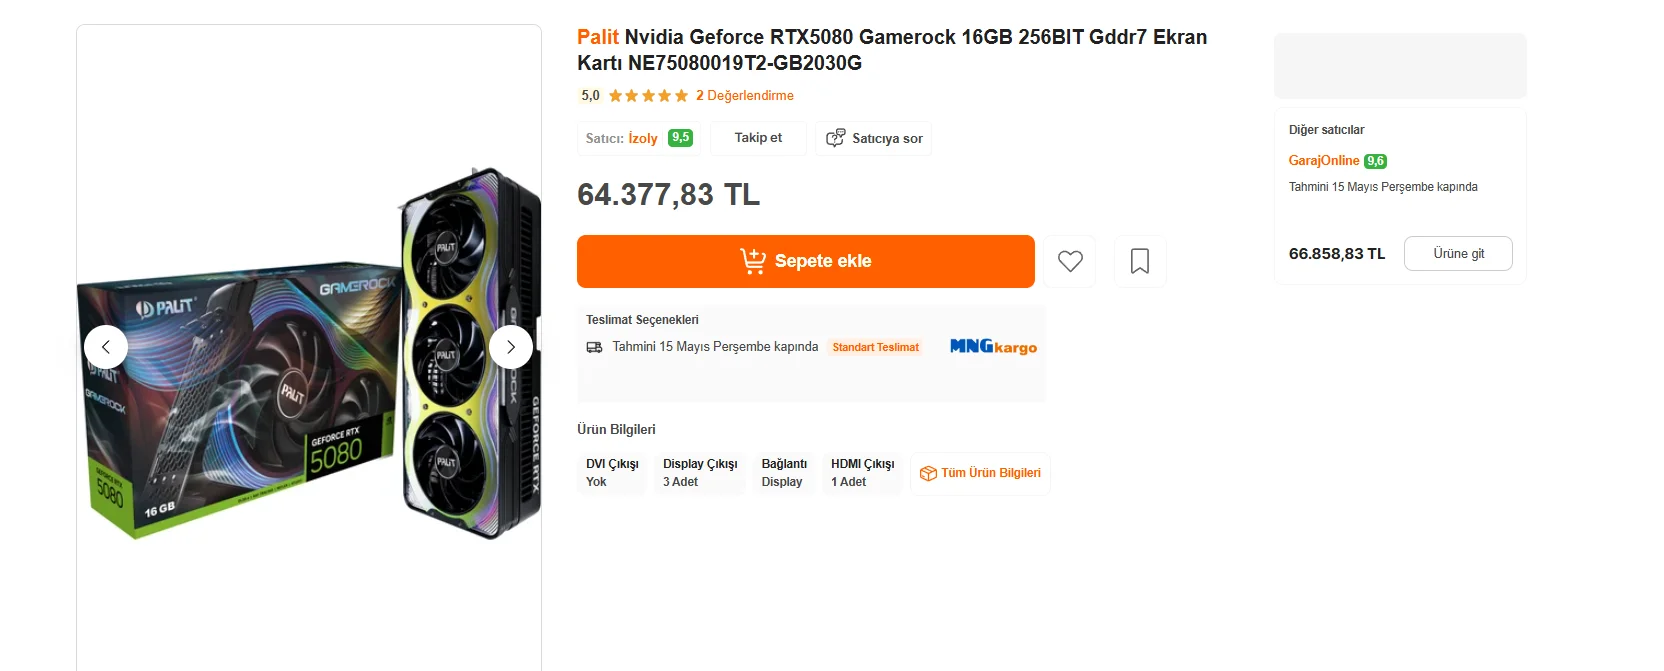Click the five-star rating
The image size is (1664, 671).
(x=648, y=96)
